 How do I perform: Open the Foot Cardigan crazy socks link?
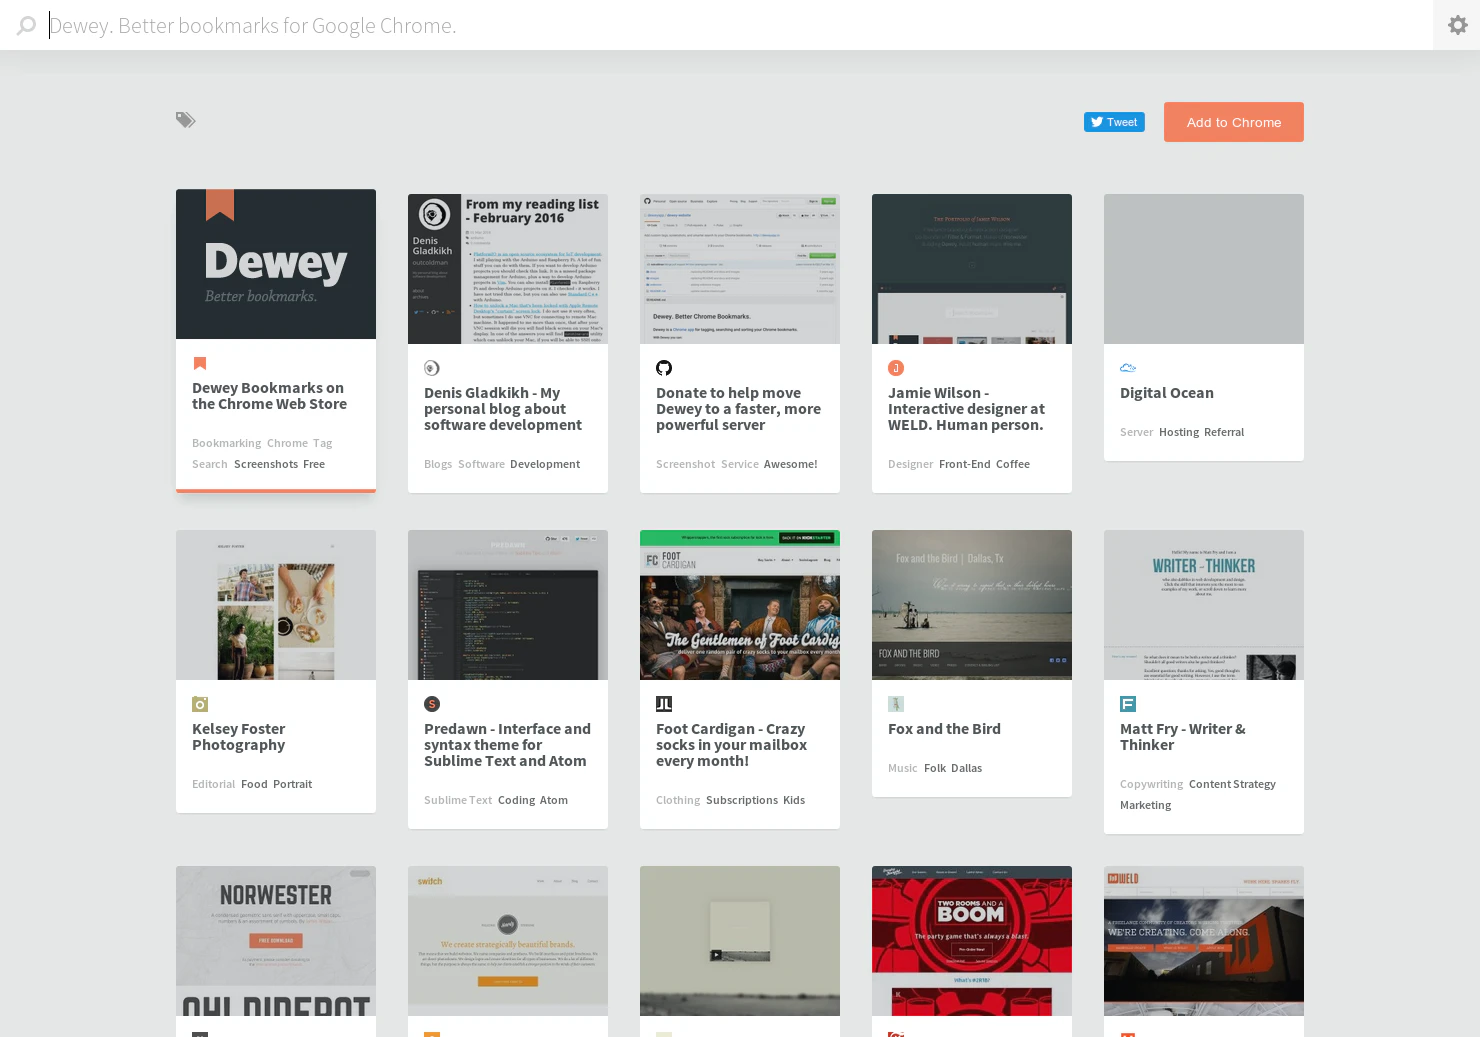point(731,745)
